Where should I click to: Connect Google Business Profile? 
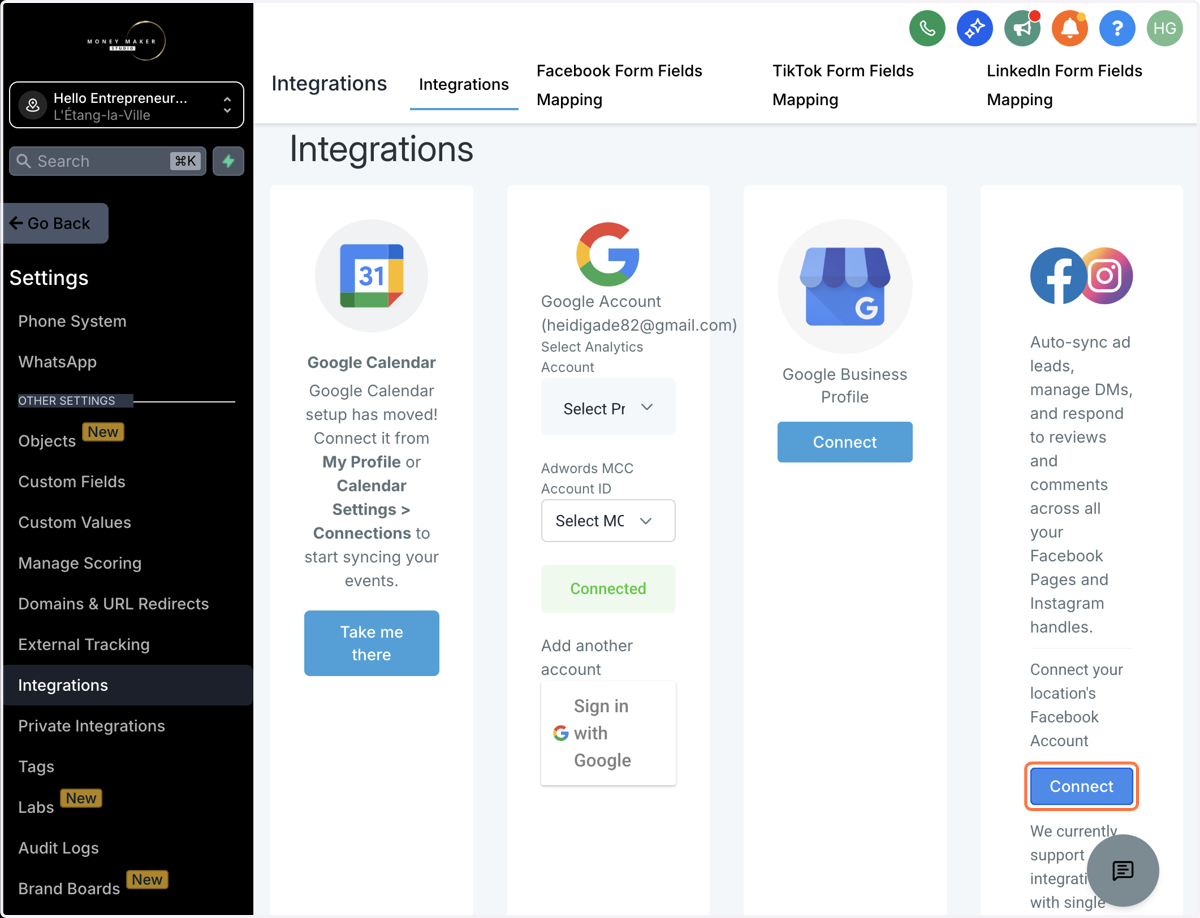point(845,442)
